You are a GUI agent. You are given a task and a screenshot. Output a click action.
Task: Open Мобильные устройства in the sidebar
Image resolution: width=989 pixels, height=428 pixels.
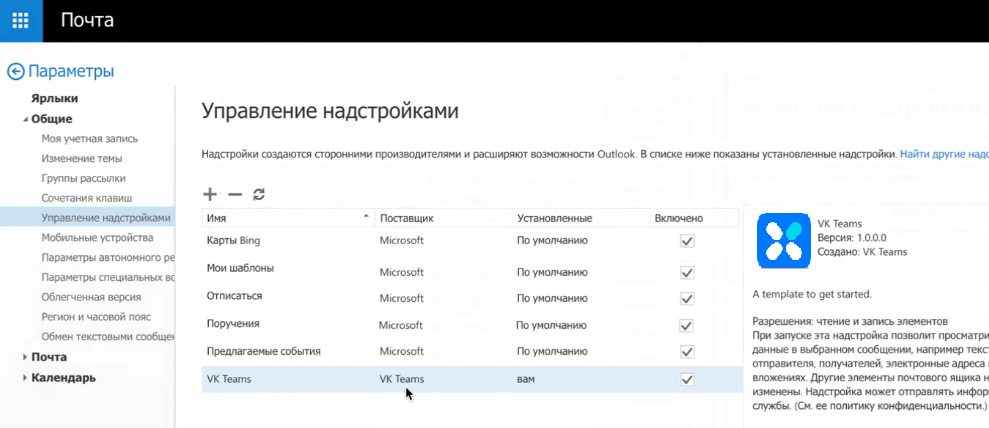click(96, 238)
